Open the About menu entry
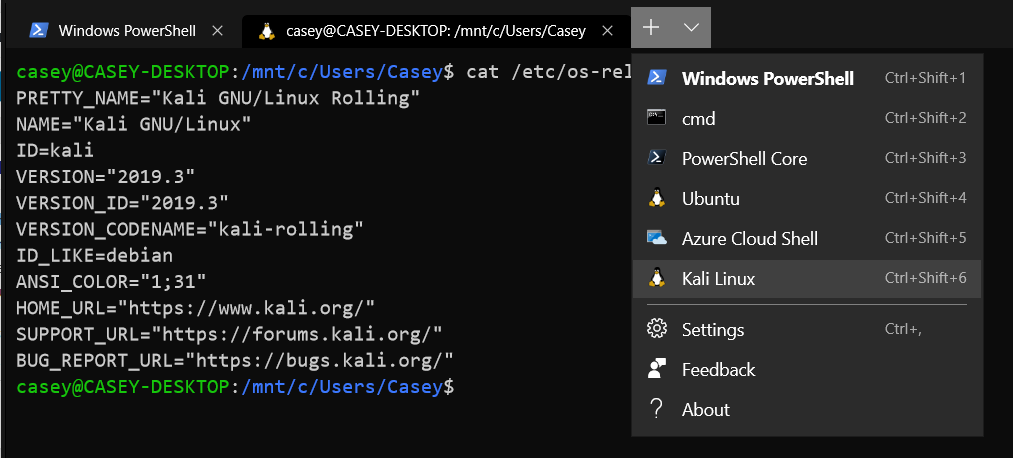Viewport: 1013px width, 458px height. [x=705, y=409]
